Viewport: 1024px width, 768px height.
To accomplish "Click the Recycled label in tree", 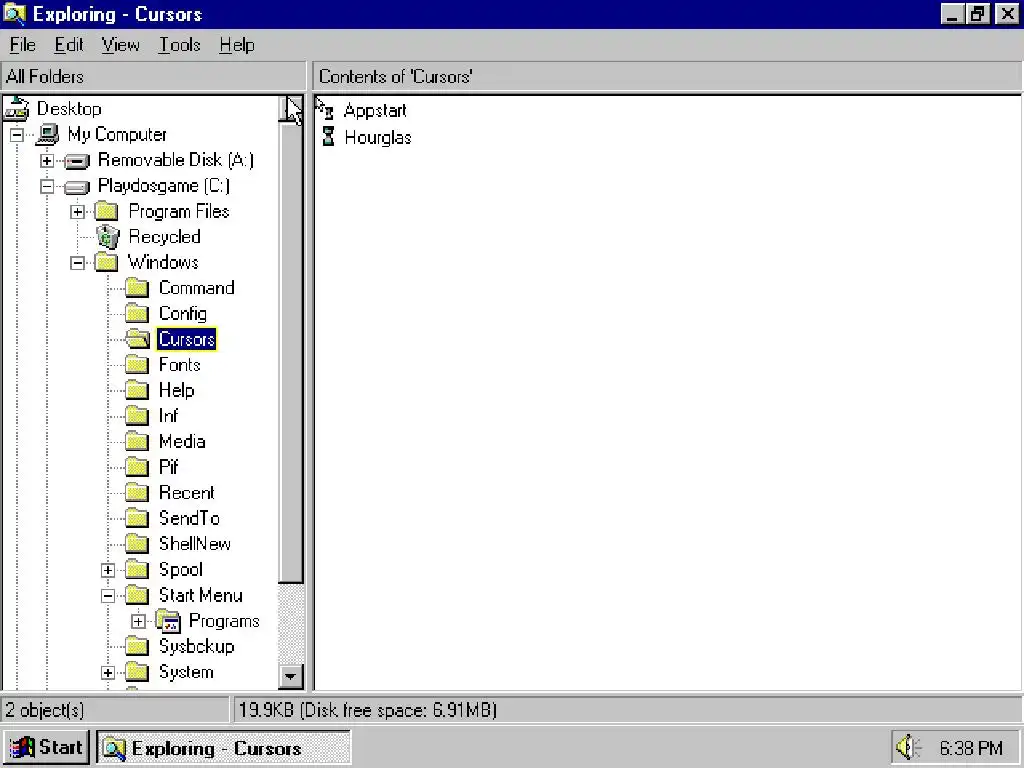I will [165, 237].
